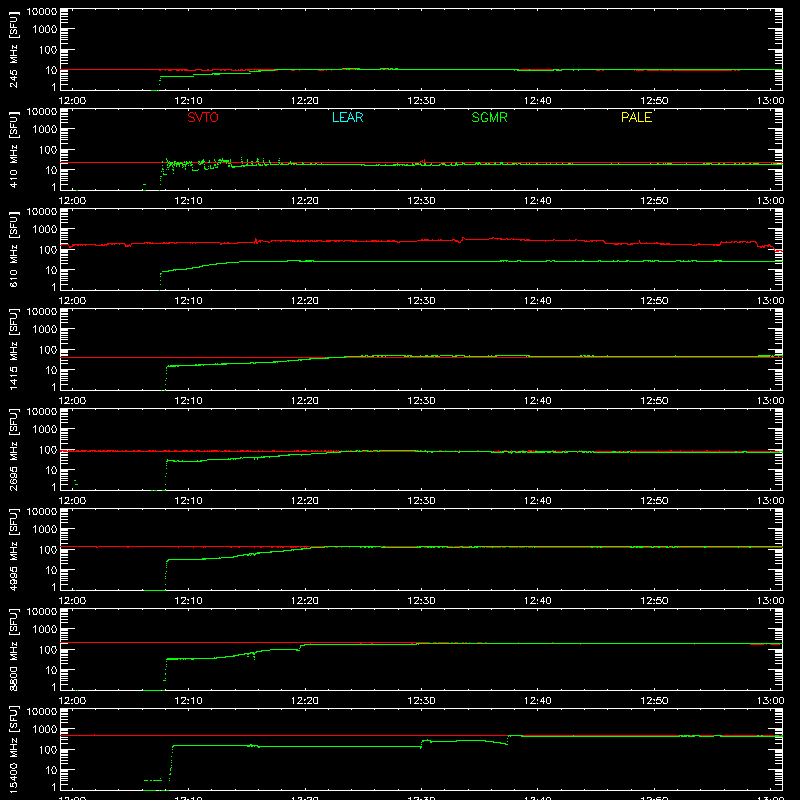
Task: Click 12:30 tick under the 1415 MHz plot
Action: [421, 401]
